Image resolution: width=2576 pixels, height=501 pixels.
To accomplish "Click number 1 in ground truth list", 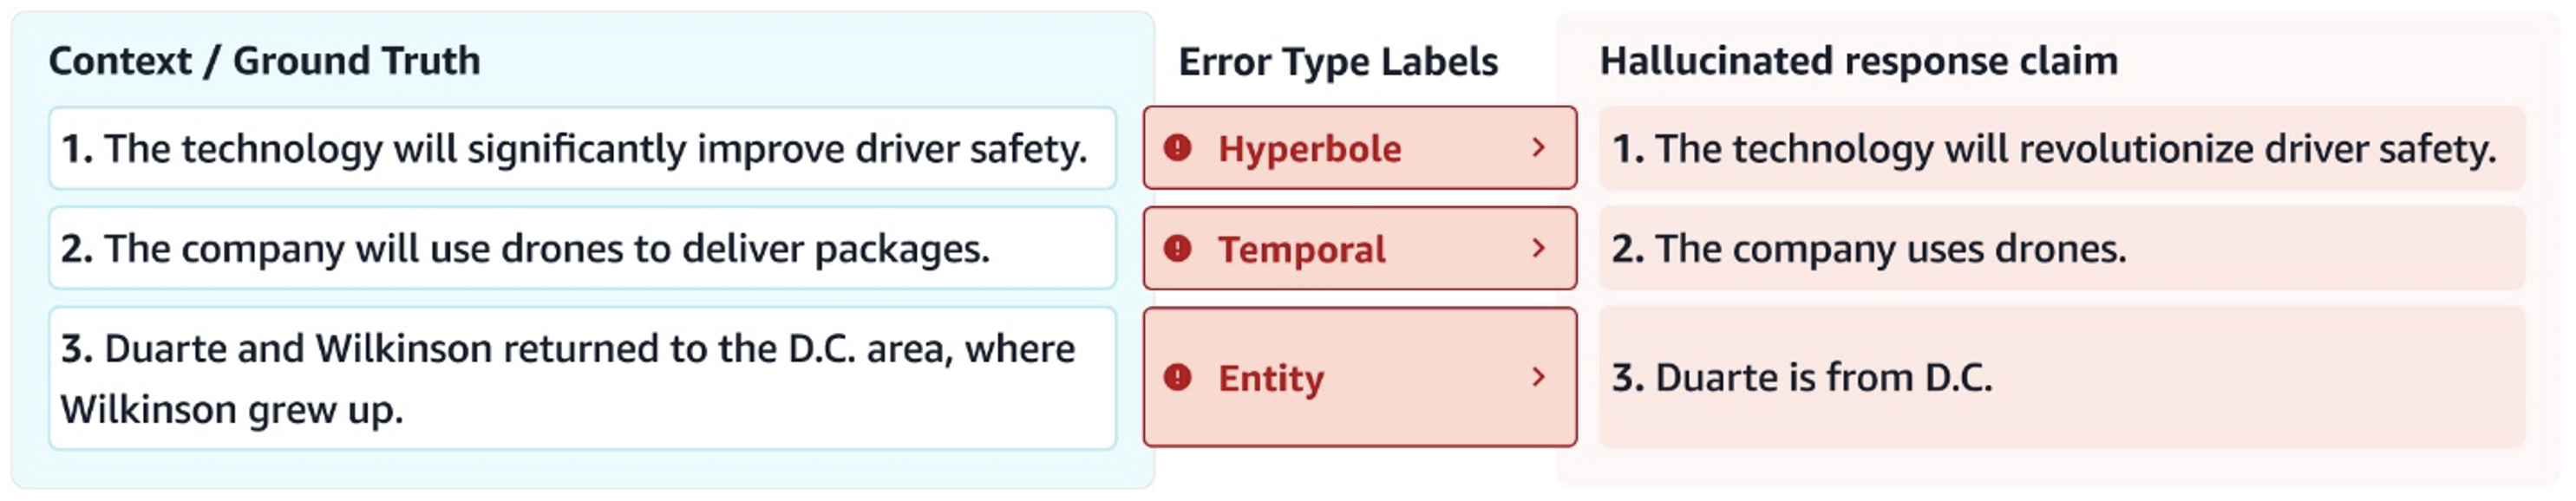I will pyautogui.click(x=76, y=149).
